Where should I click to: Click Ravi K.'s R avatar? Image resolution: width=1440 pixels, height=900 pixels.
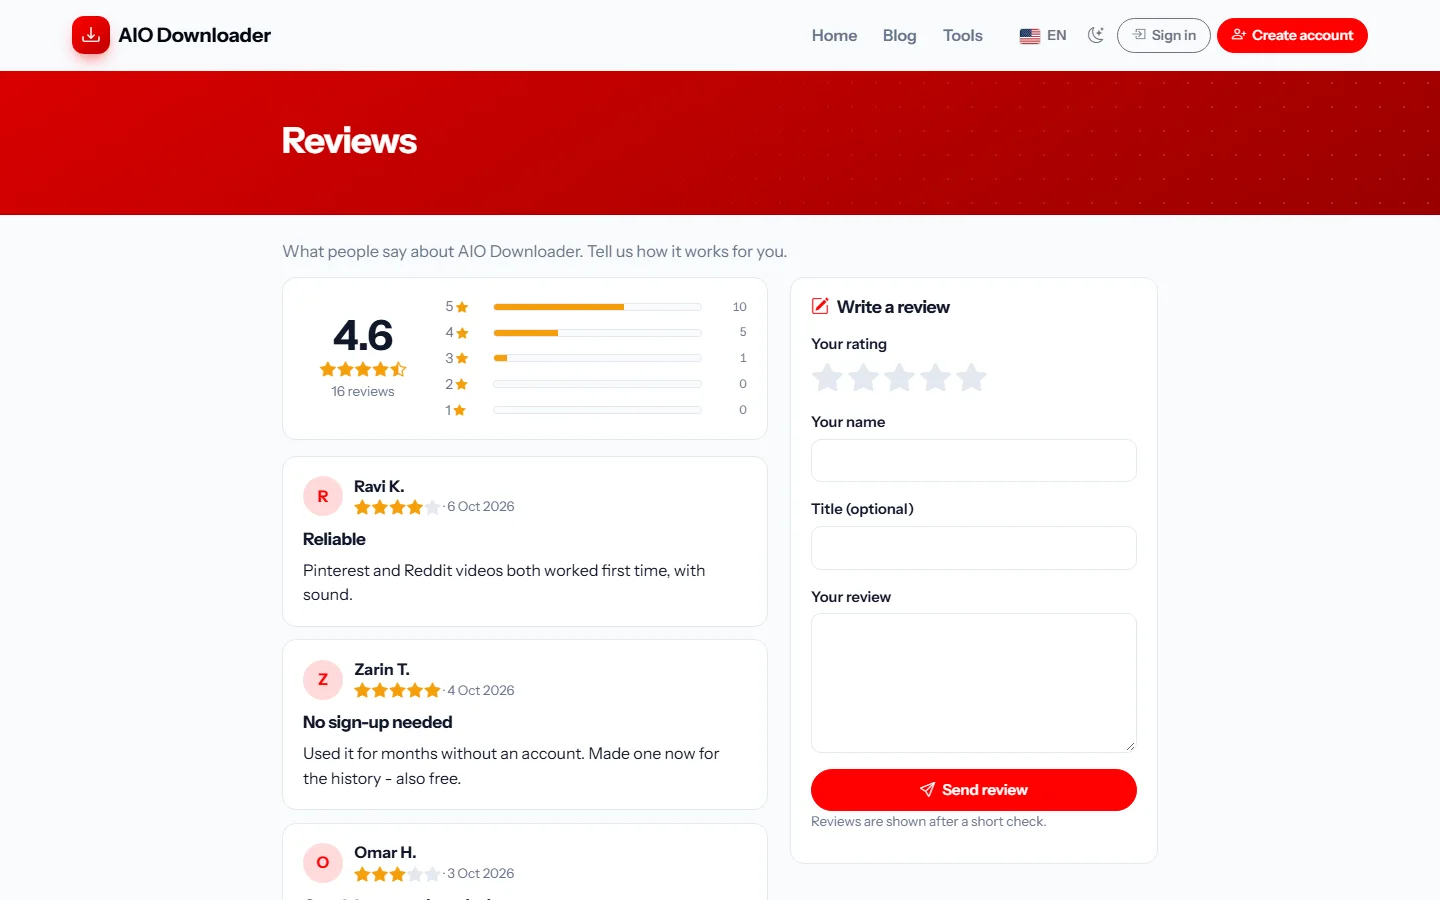point(323,496)
